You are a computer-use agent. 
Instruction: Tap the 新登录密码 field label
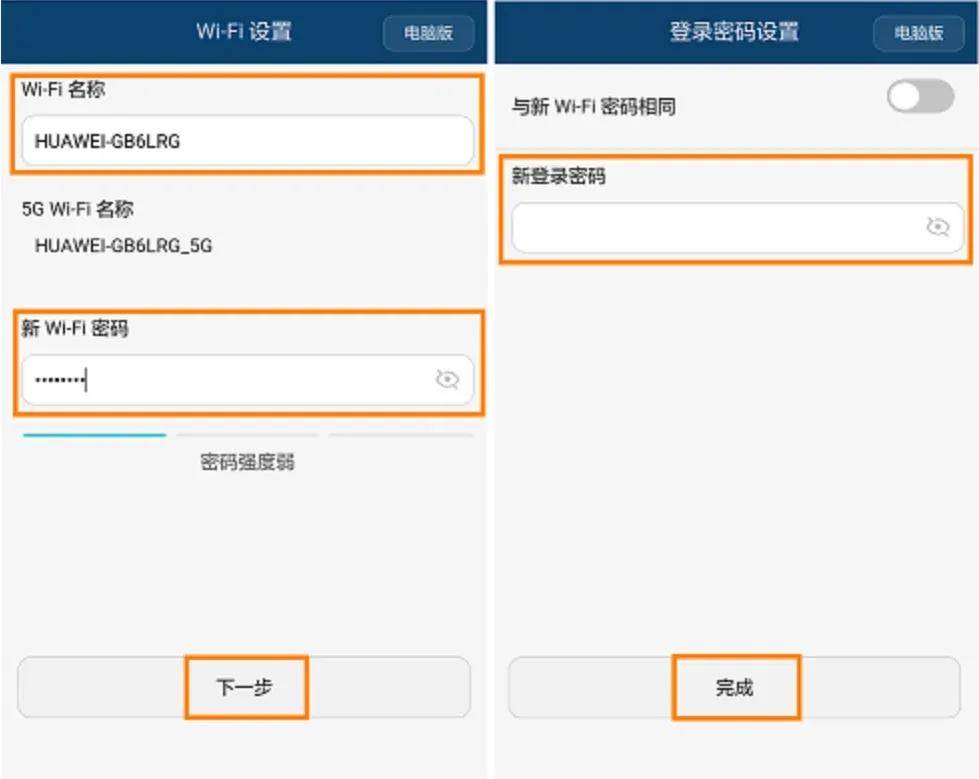coord(559,176)
